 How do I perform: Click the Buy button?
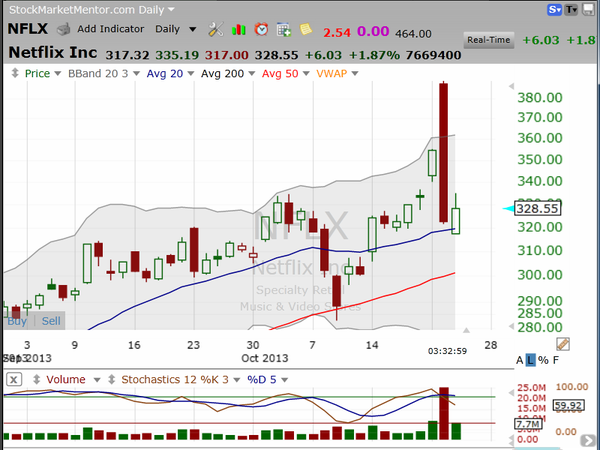point(17,321)
